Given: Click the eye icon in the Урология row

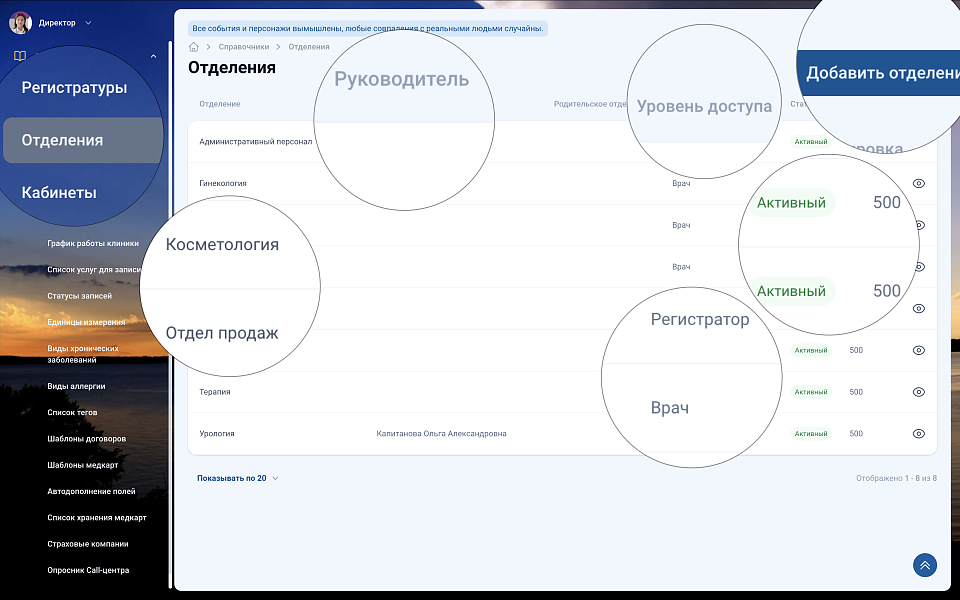Looking at the screenshot, I should coord(918,434).
